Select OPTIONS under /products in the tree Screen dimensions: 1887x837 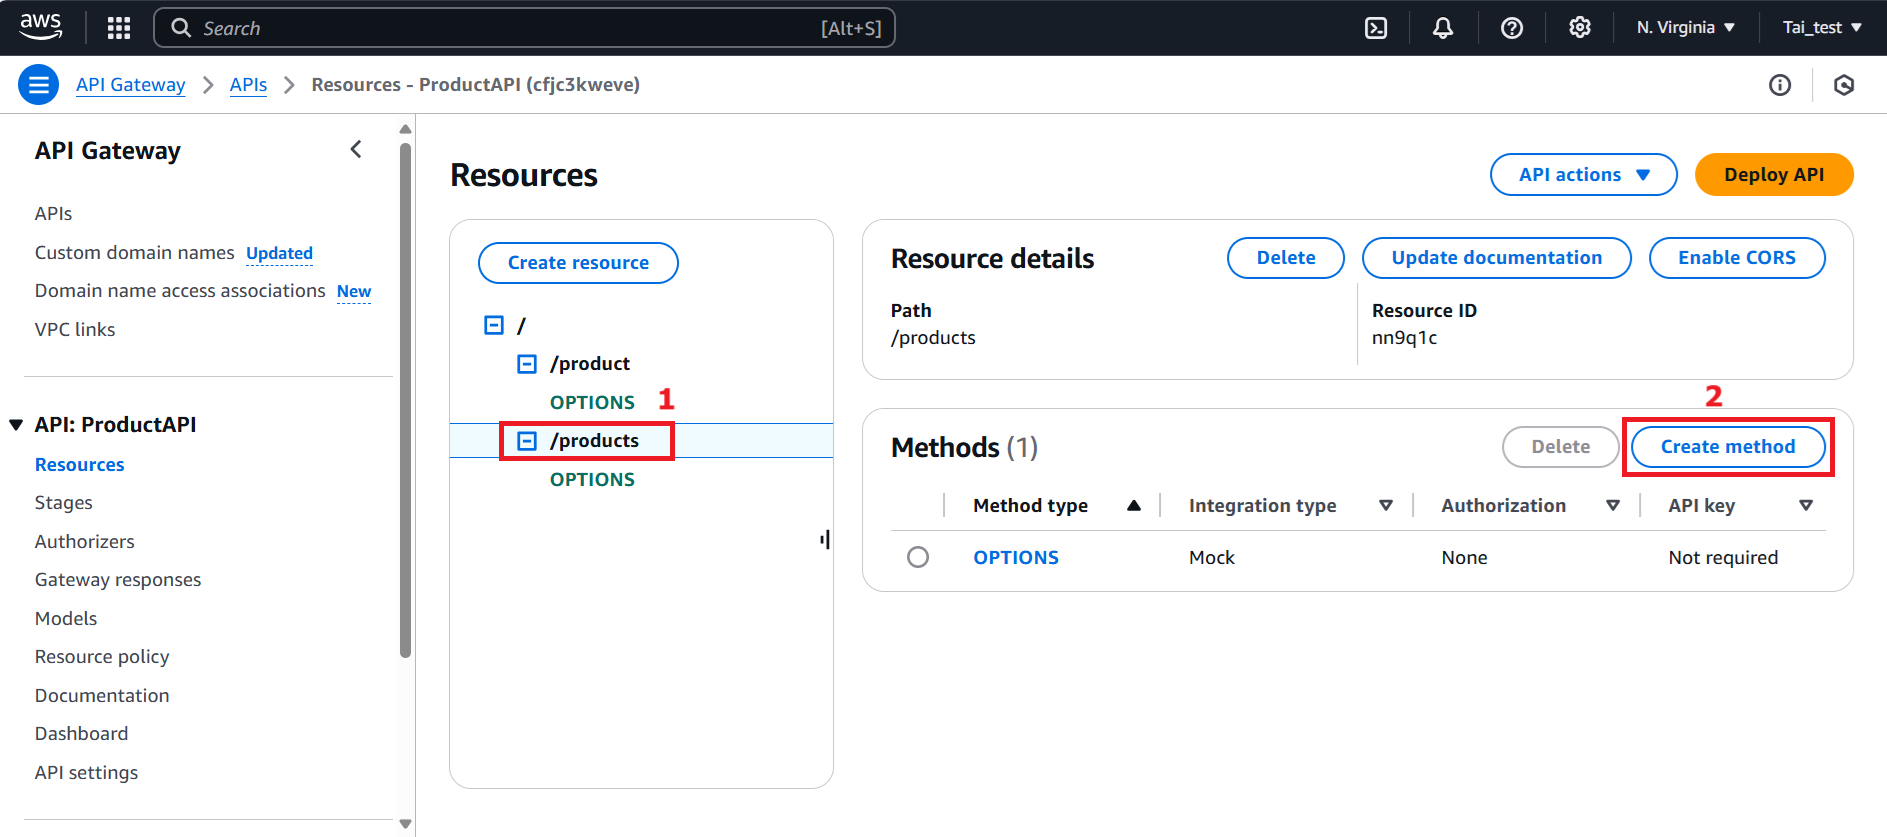(x=592, y=480)
